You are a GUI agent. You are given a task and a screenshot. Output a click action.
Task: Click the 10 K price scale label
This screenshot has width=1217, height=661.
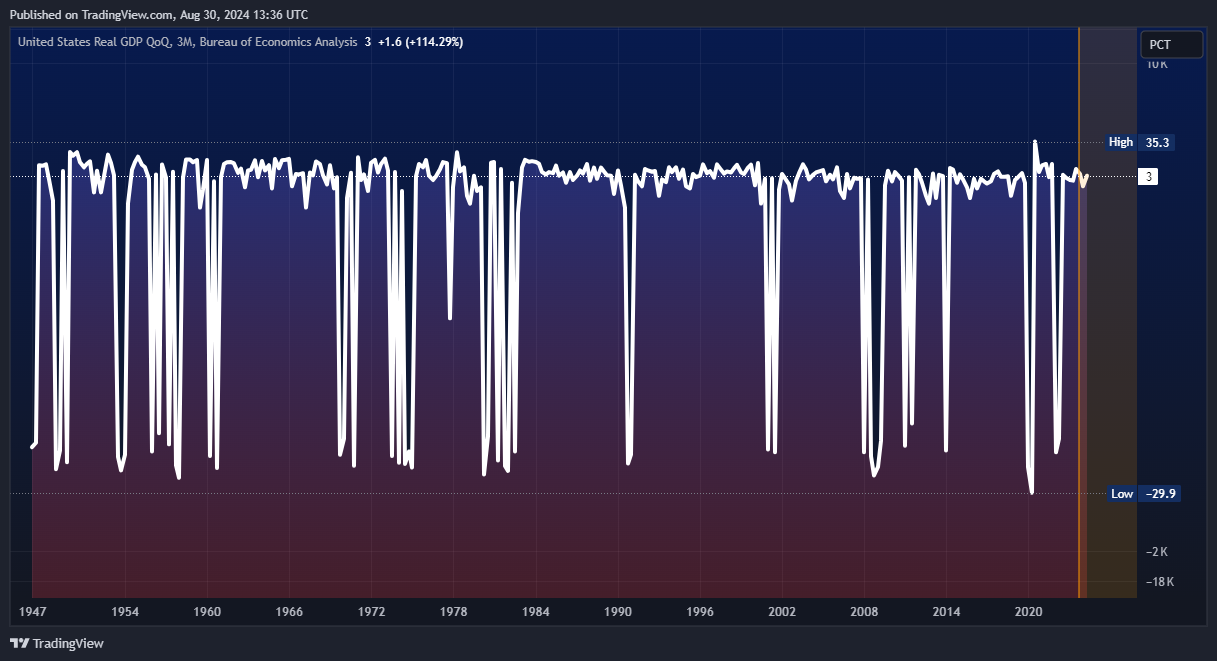point(1157,64)
